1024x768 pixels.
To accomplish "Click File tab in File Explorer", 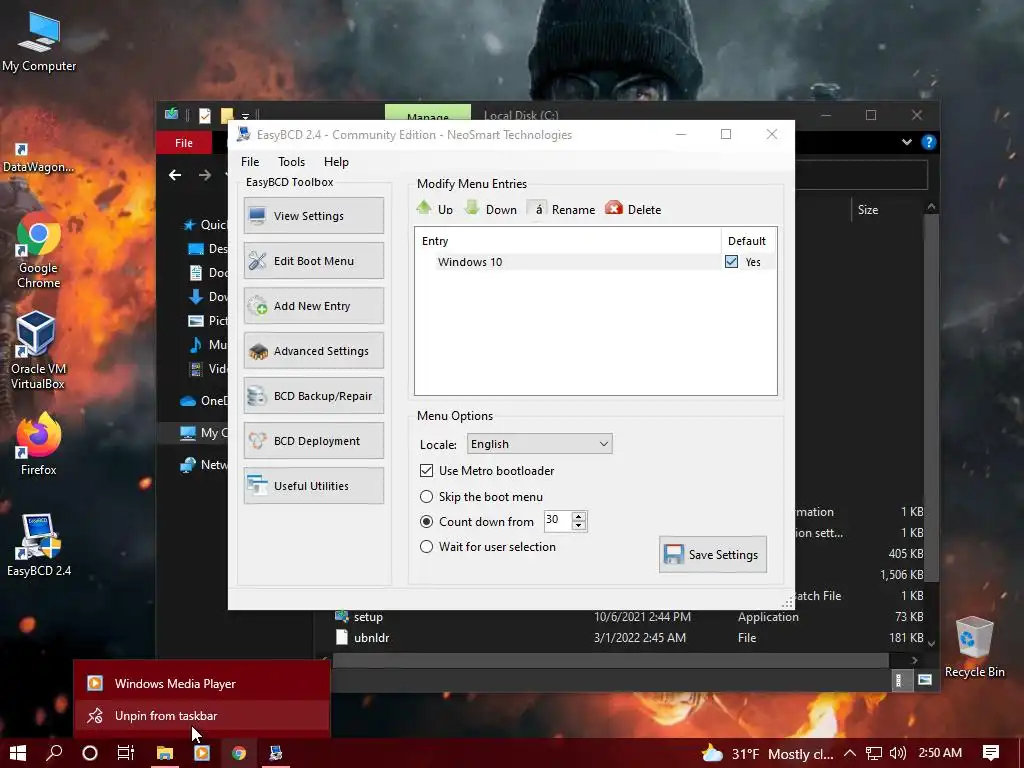I will click(x=184, y=142).
